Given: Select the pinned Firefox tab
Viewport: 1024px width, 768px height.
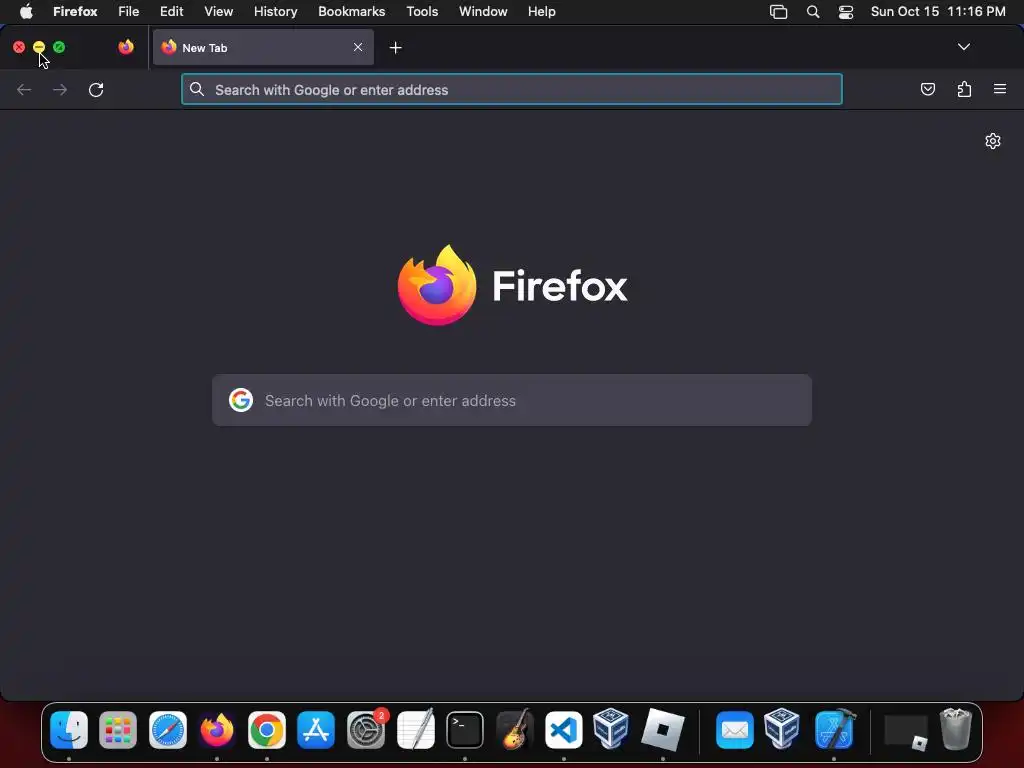Looking at the screenshot, I should click(x=126, y=47).
